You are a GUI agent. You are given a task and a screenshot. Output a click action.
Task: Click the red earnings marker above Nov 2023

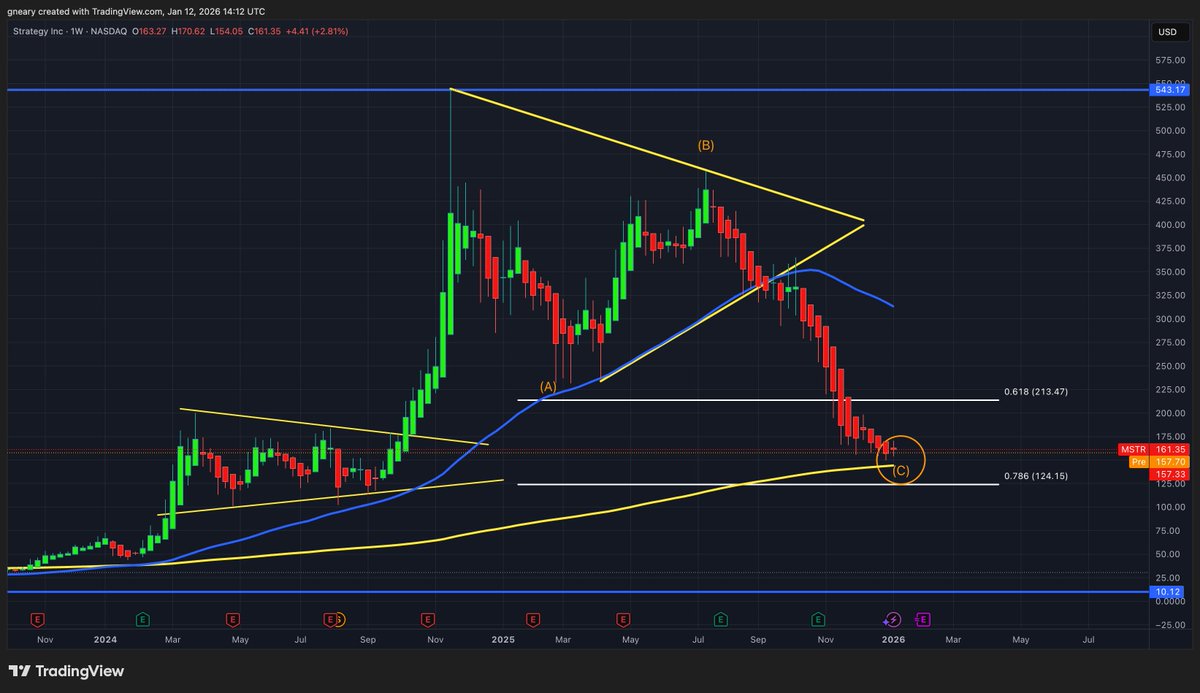pos(39,619)
